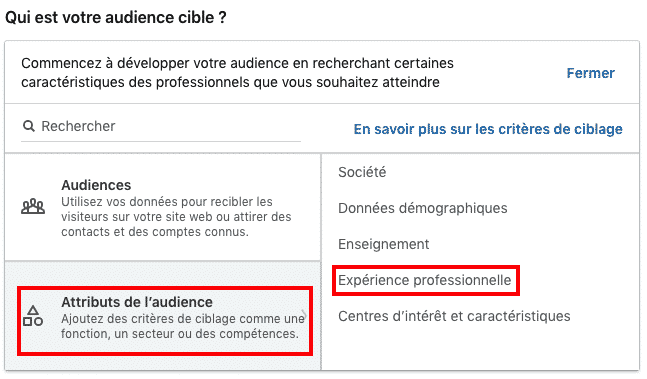The height and width of the screenshot is (379, 647).
Task: Expand the chevron on Attributs de l'audience row
Action: 304,315
